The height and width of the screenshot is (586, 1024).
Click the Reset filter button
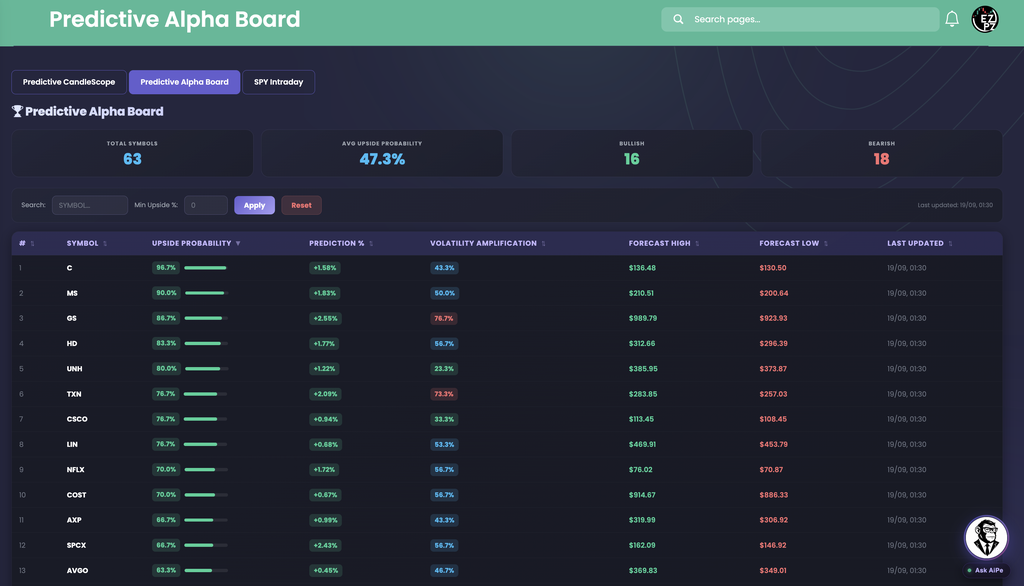301,205
